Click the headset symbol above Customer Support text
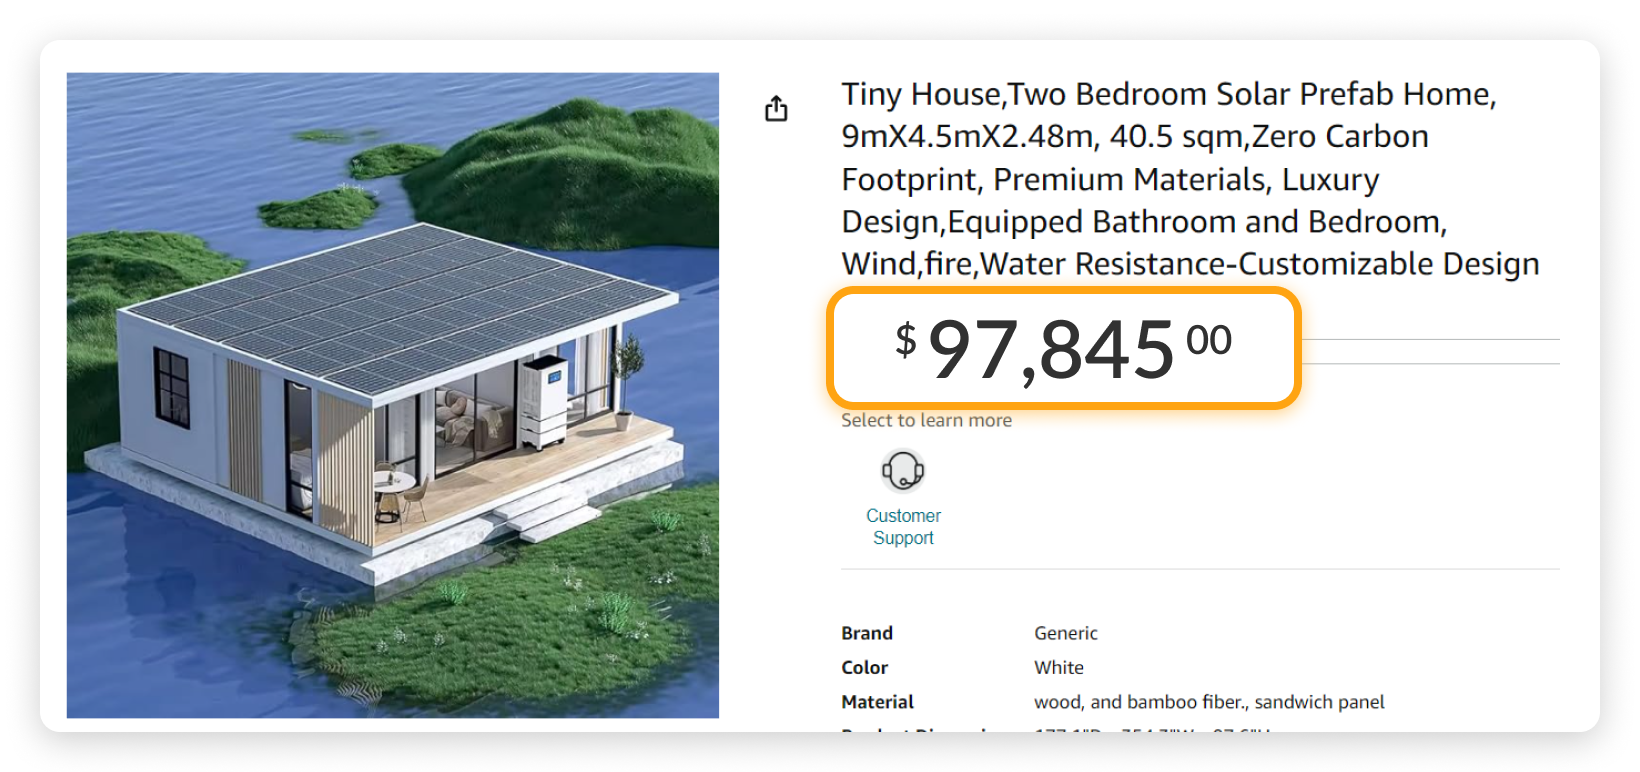1640x772 pixels. click(903, 470)
